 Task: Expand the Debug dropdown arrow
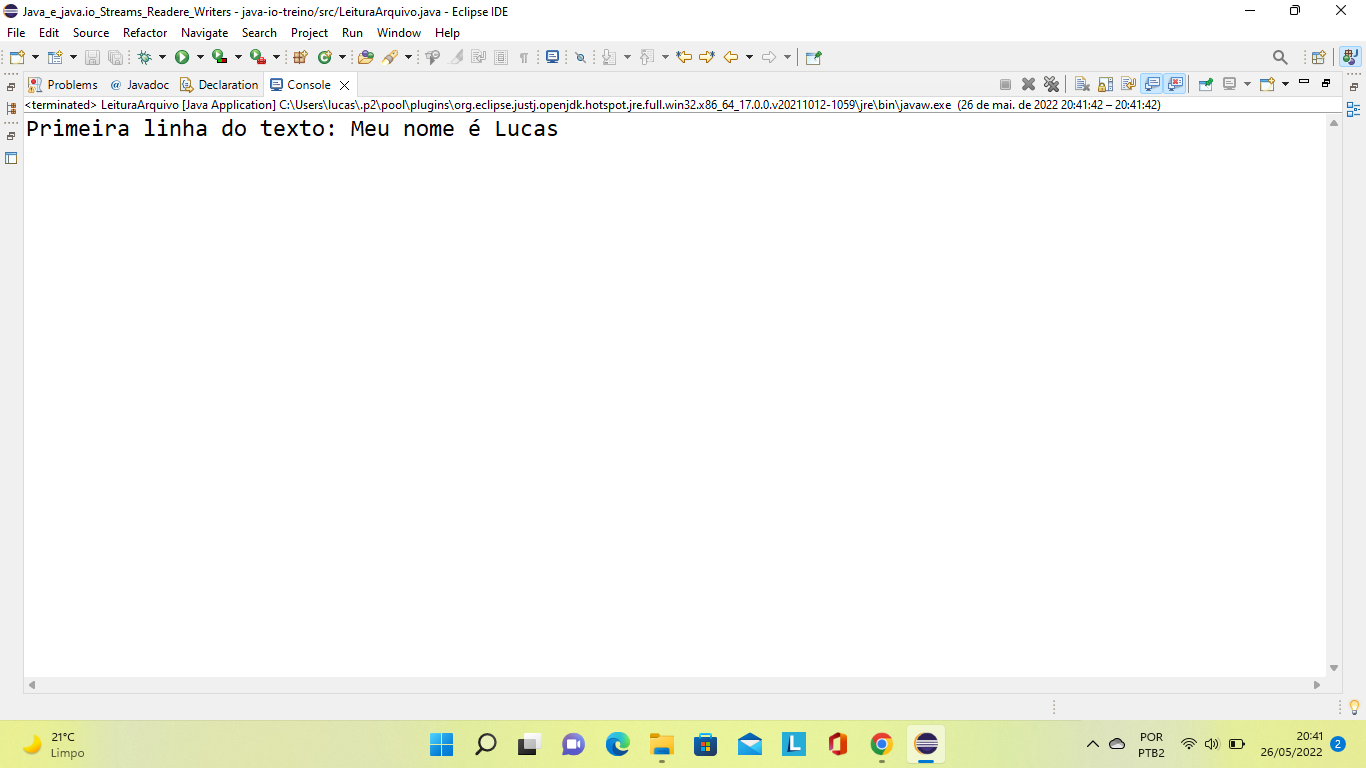coord(162,57)
